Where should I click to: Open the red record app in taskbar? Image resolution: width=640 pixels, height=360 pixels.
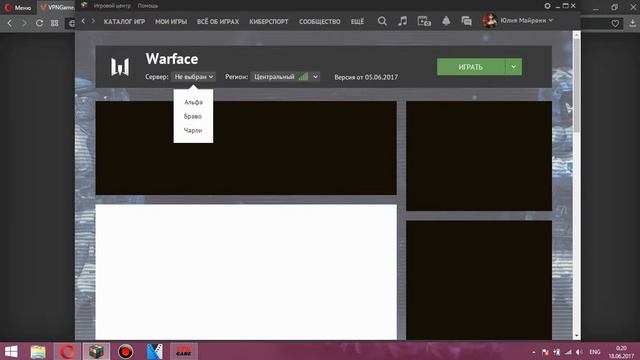coord(125,351)
